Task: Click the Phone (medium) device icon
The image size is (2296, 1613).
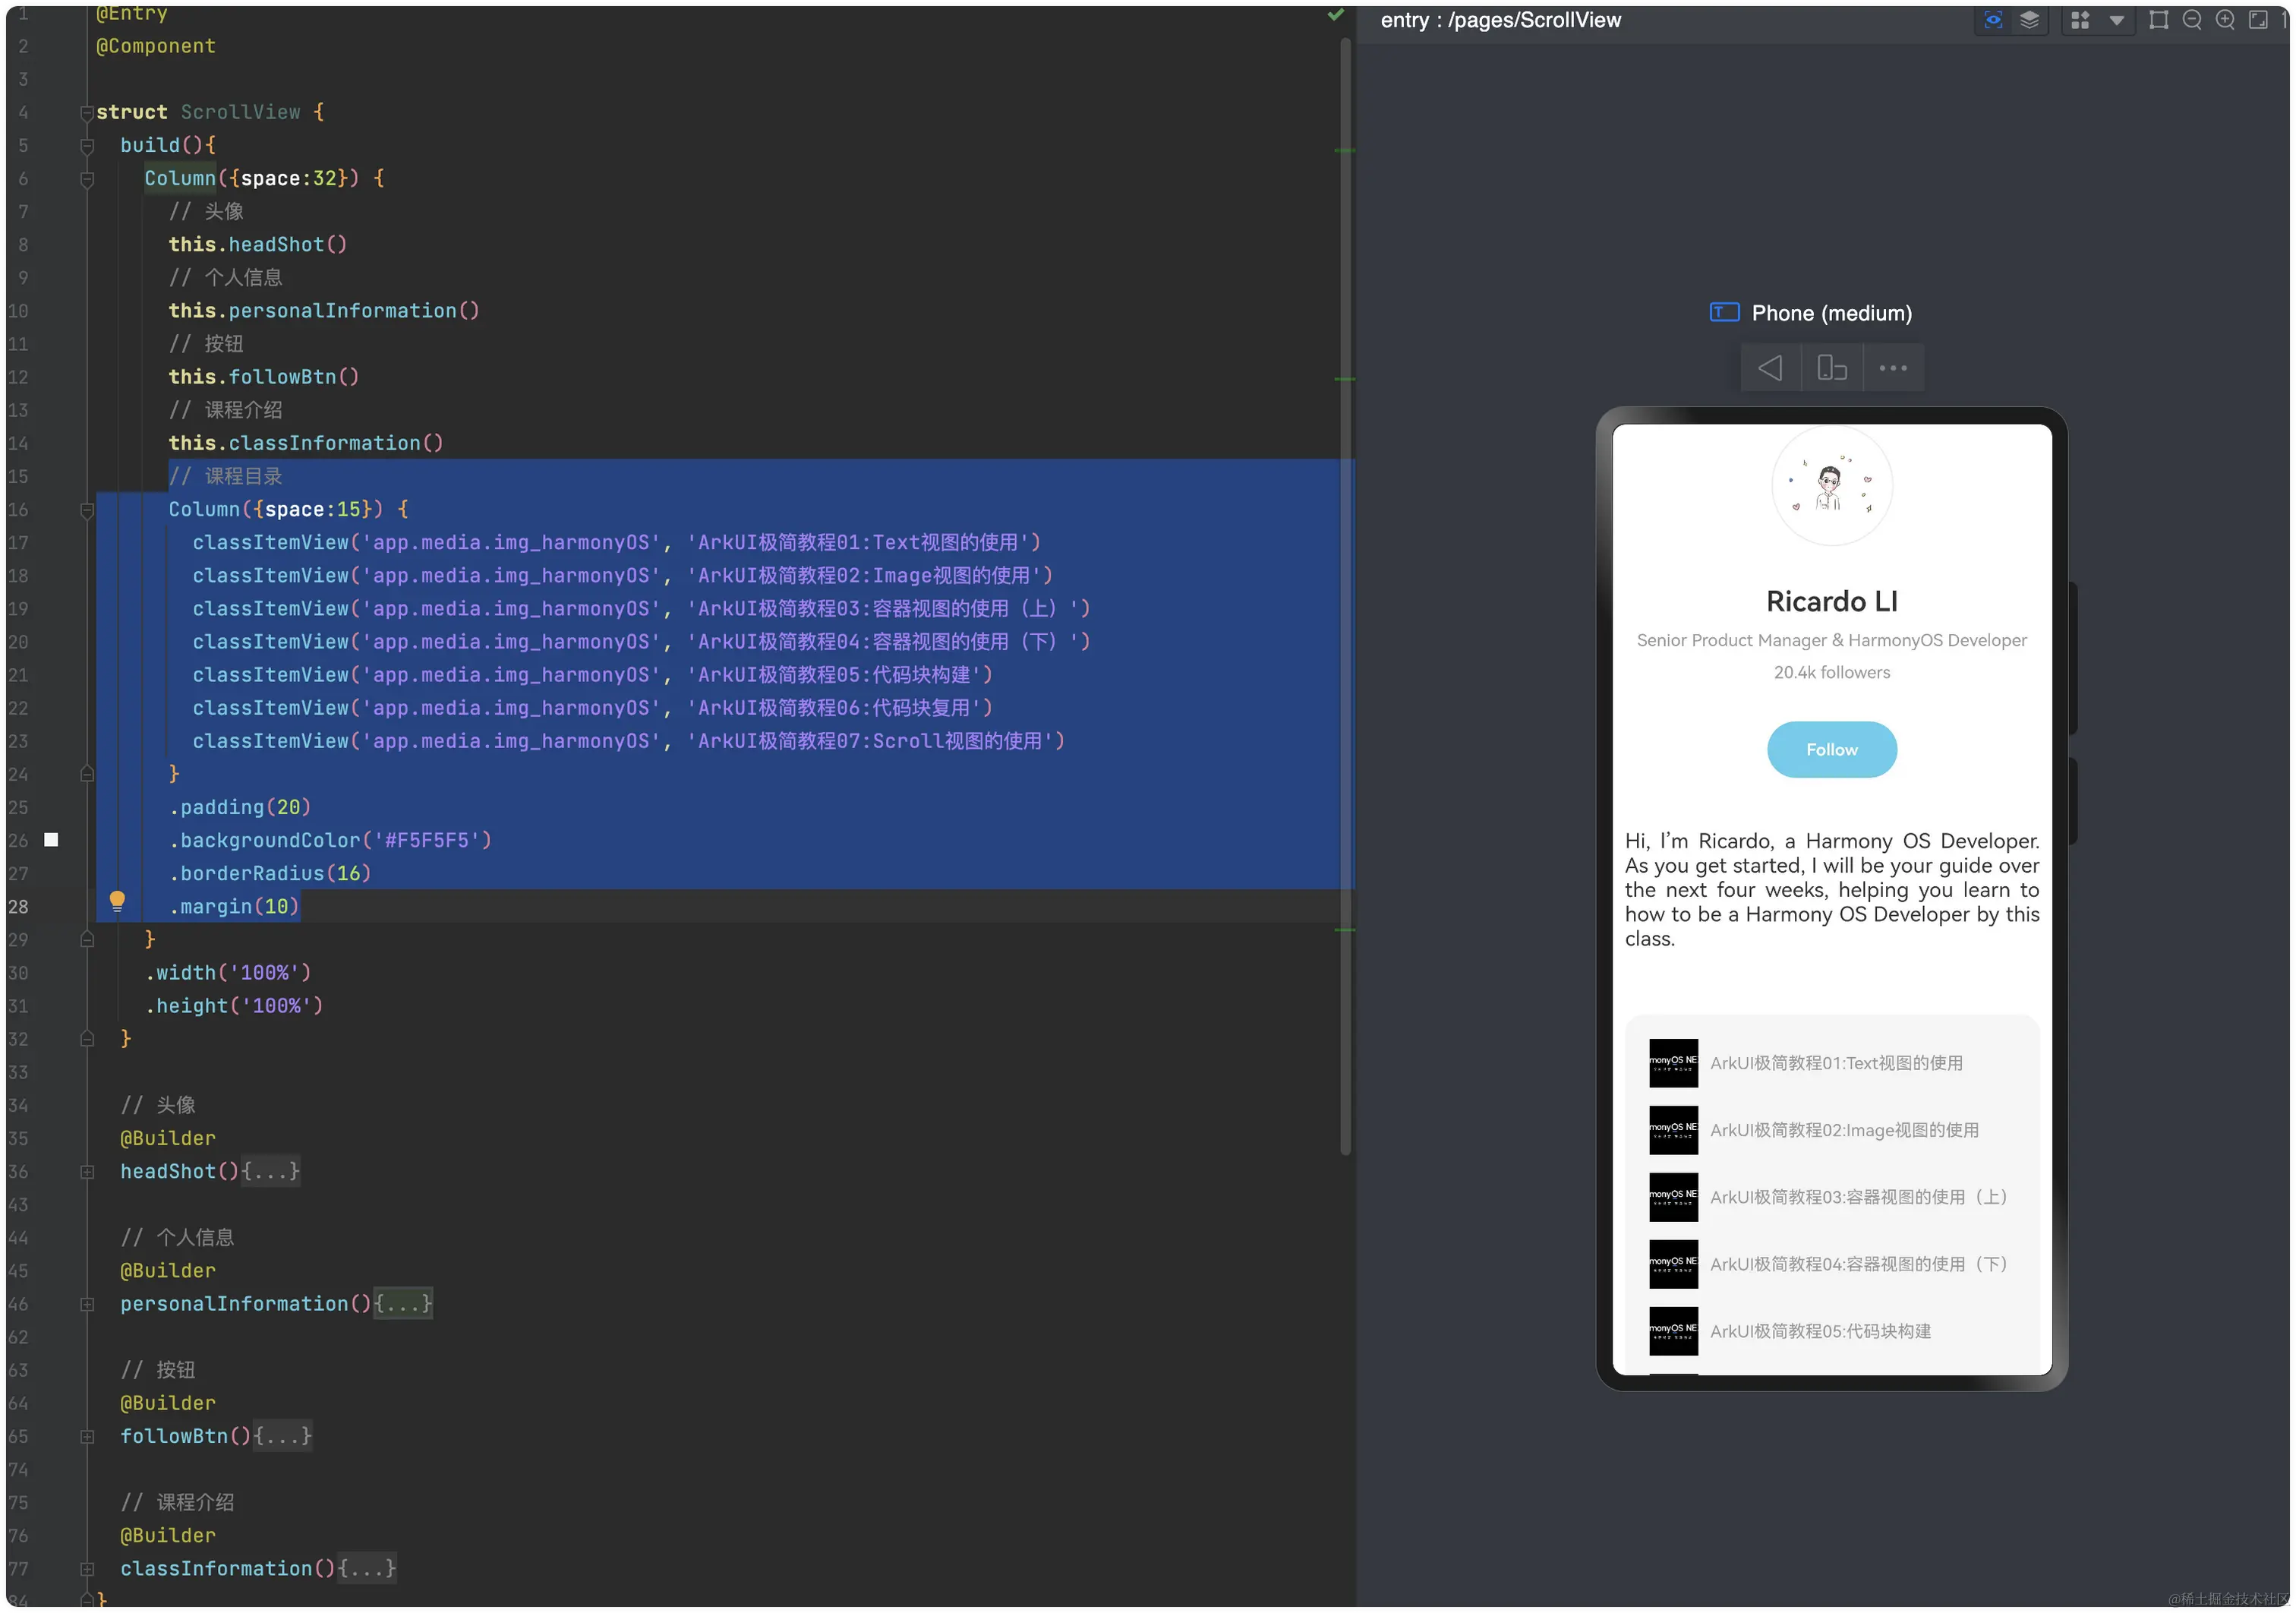Action: [x=1725, y=312]
